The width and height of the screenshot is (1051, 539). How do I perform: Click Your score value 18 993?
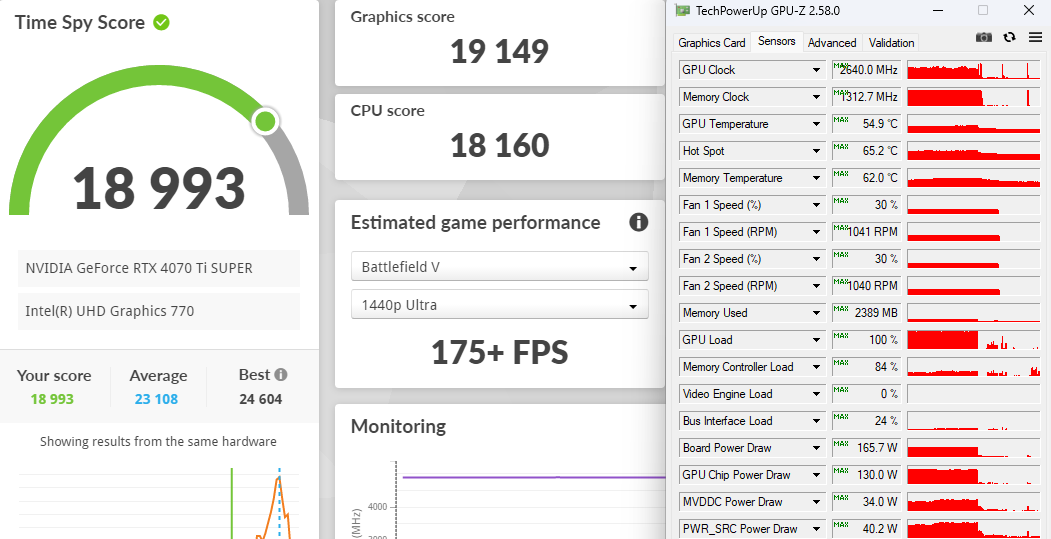[x=52, y=399]
